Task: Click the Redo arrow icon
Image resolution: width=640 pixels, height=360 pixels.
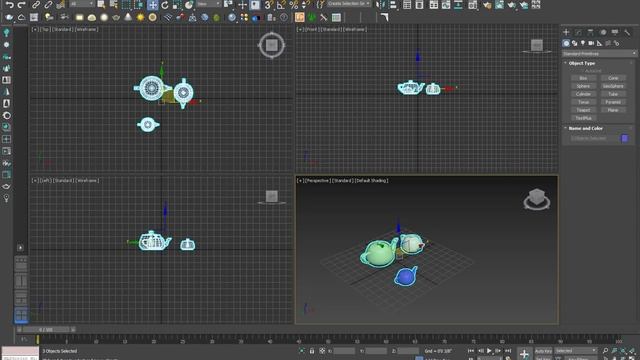Action: pos(21,4)
